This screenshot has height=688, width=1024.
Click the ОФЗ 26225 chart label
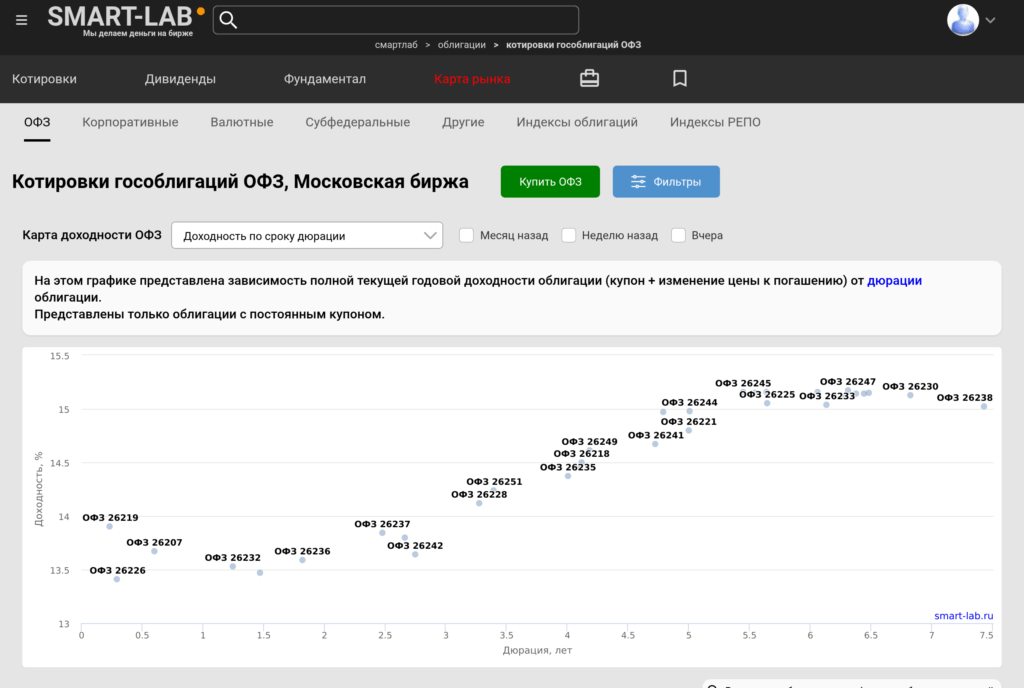pos(767,394)
